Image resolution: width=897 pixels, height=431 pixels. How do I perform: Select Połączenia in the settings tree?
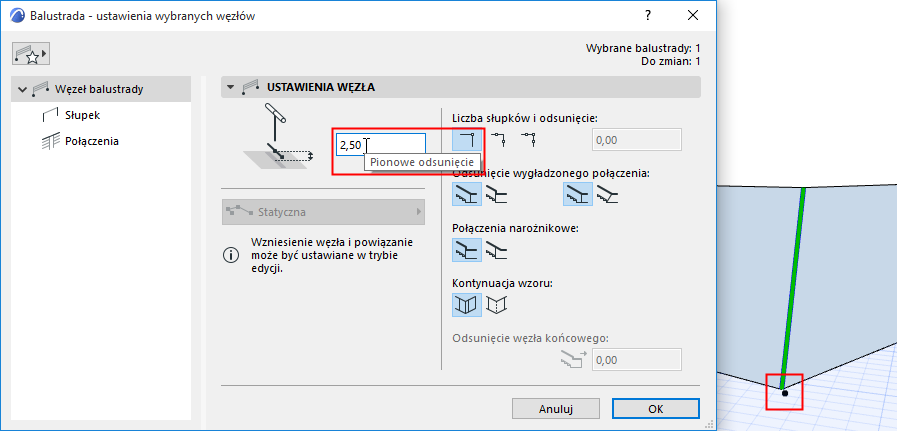click(x=91, y=141)
